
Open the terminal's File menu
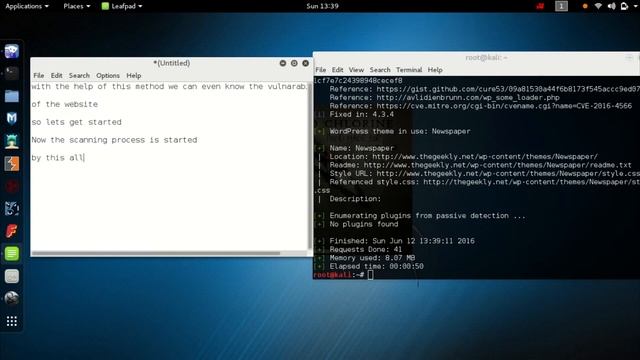[321, 70]
